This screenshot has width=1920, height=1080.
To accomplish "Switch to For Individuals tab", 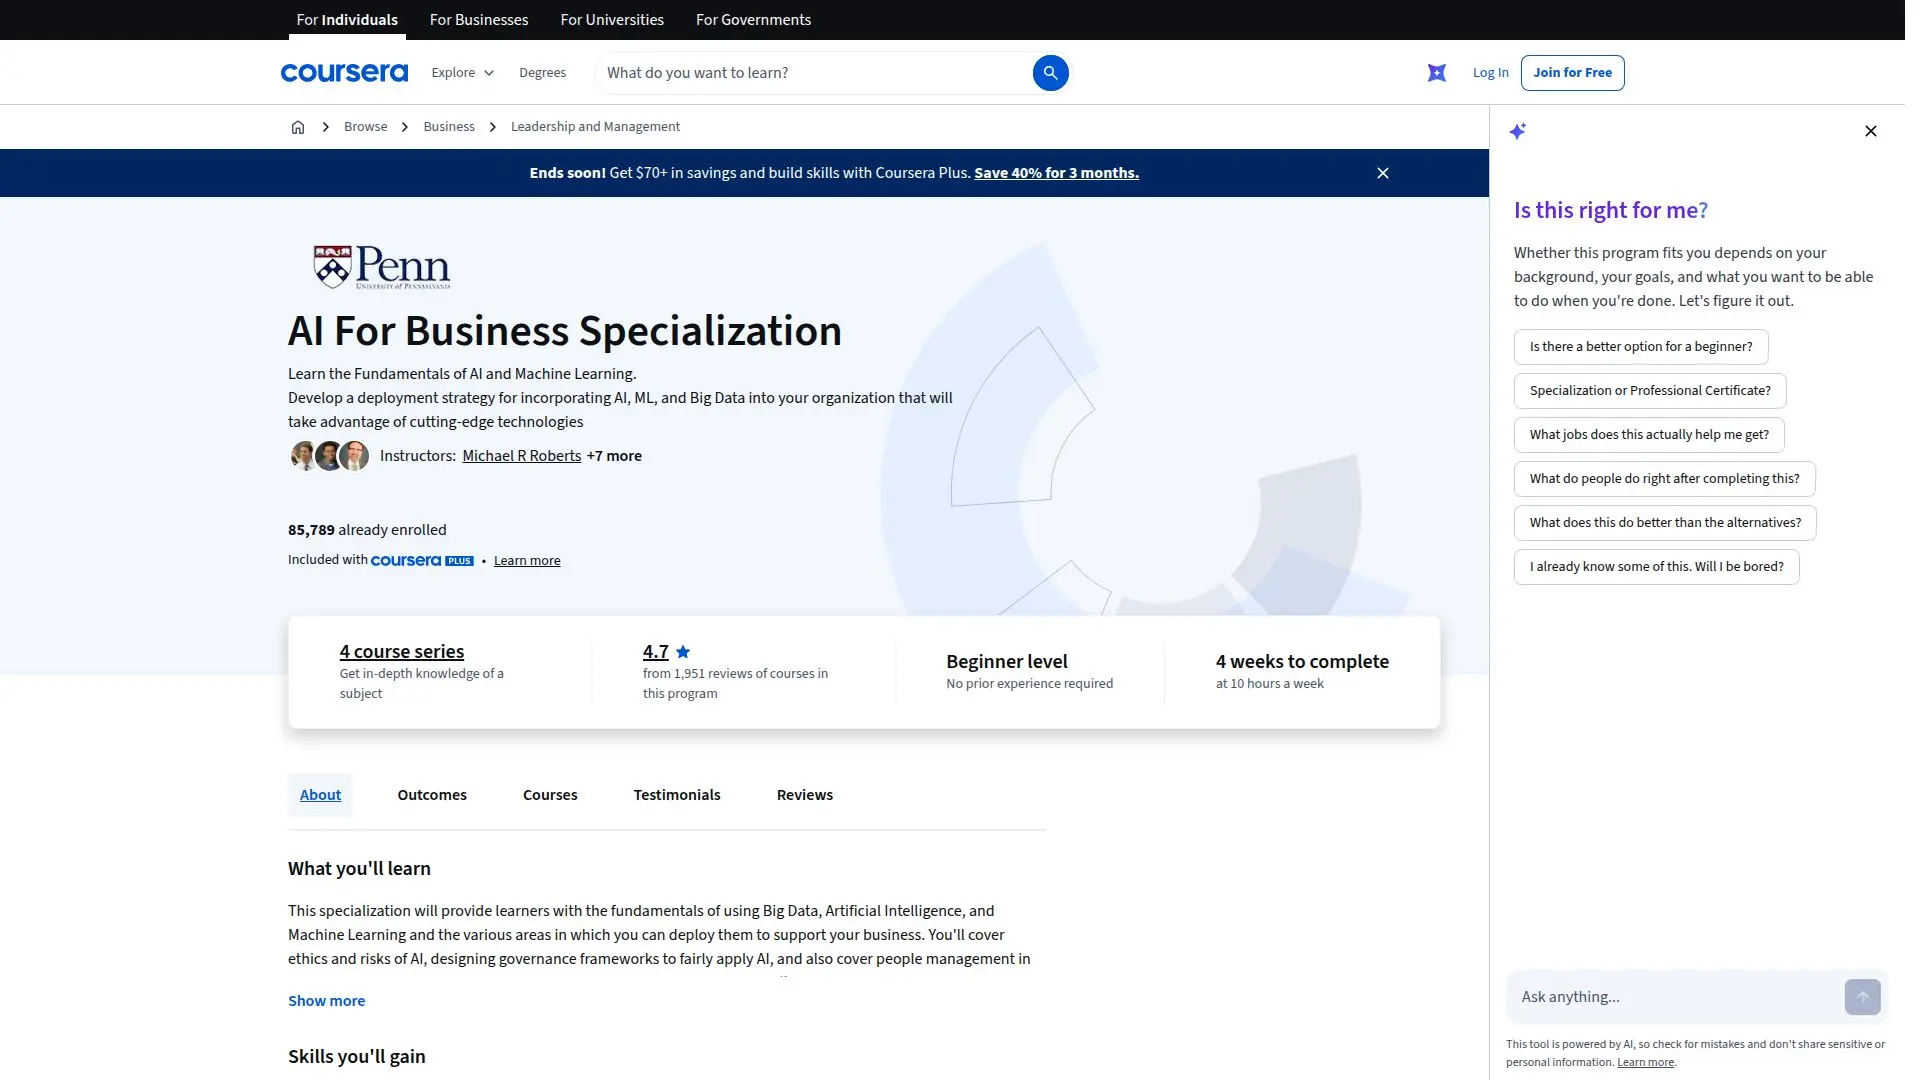I will 347,20.
